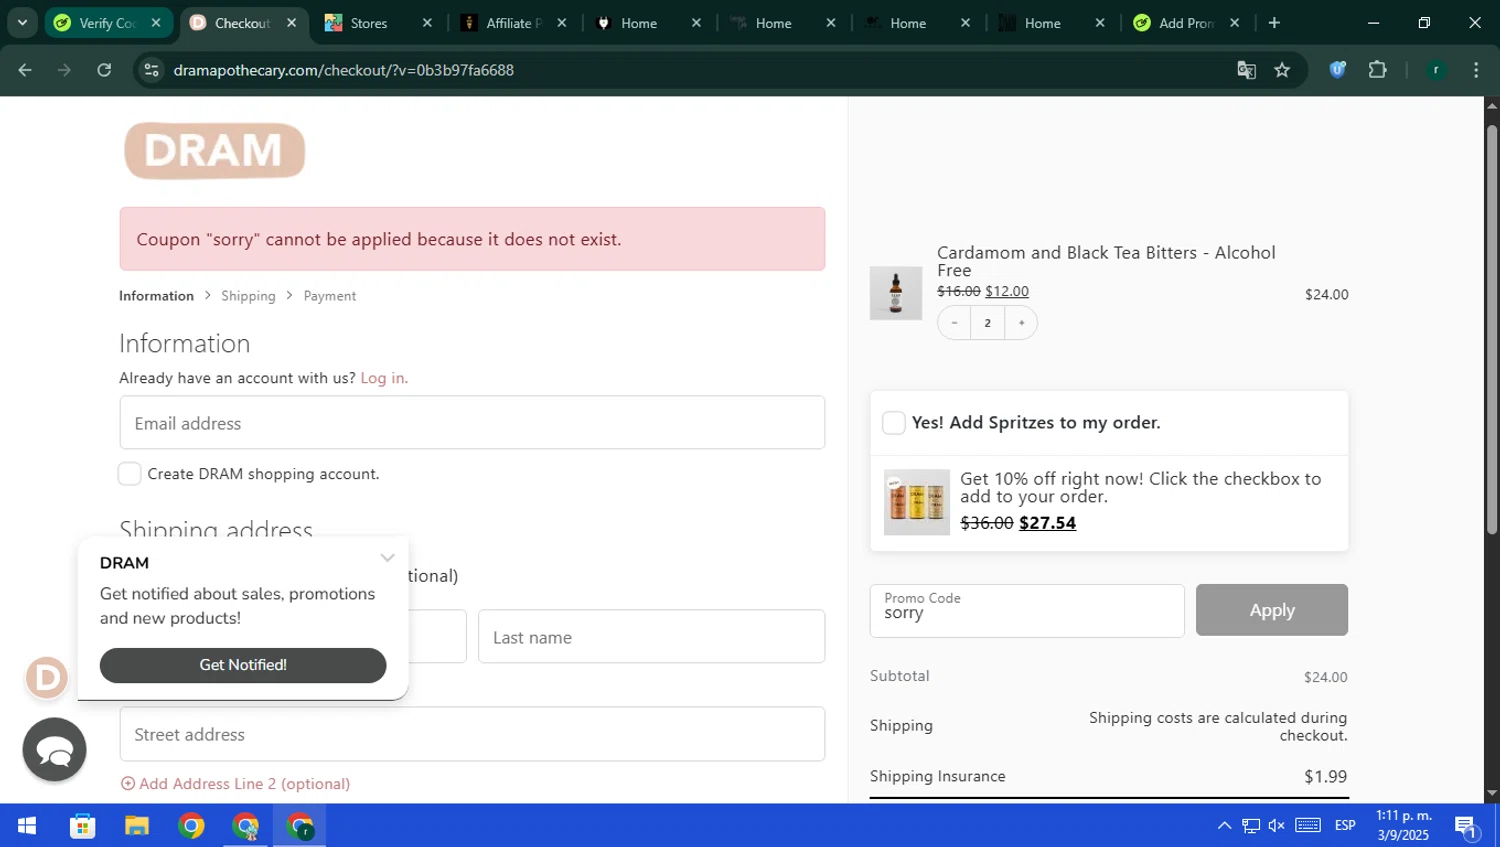
Task: Decrease product quantity with minus button
Action: (x=955, y=322)
